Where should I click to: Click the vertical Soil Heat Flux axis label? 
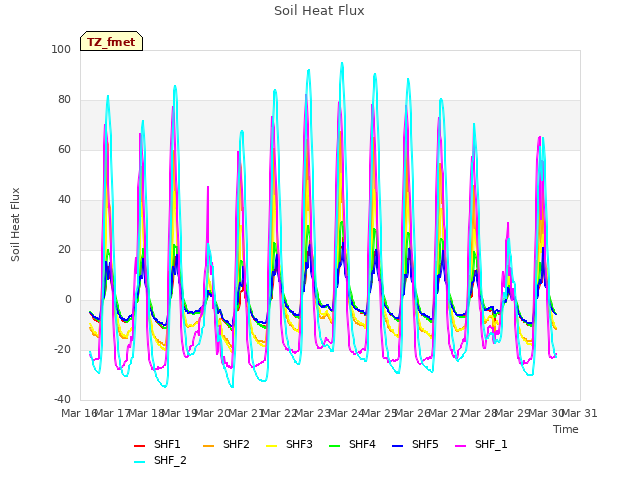[15, 224]
